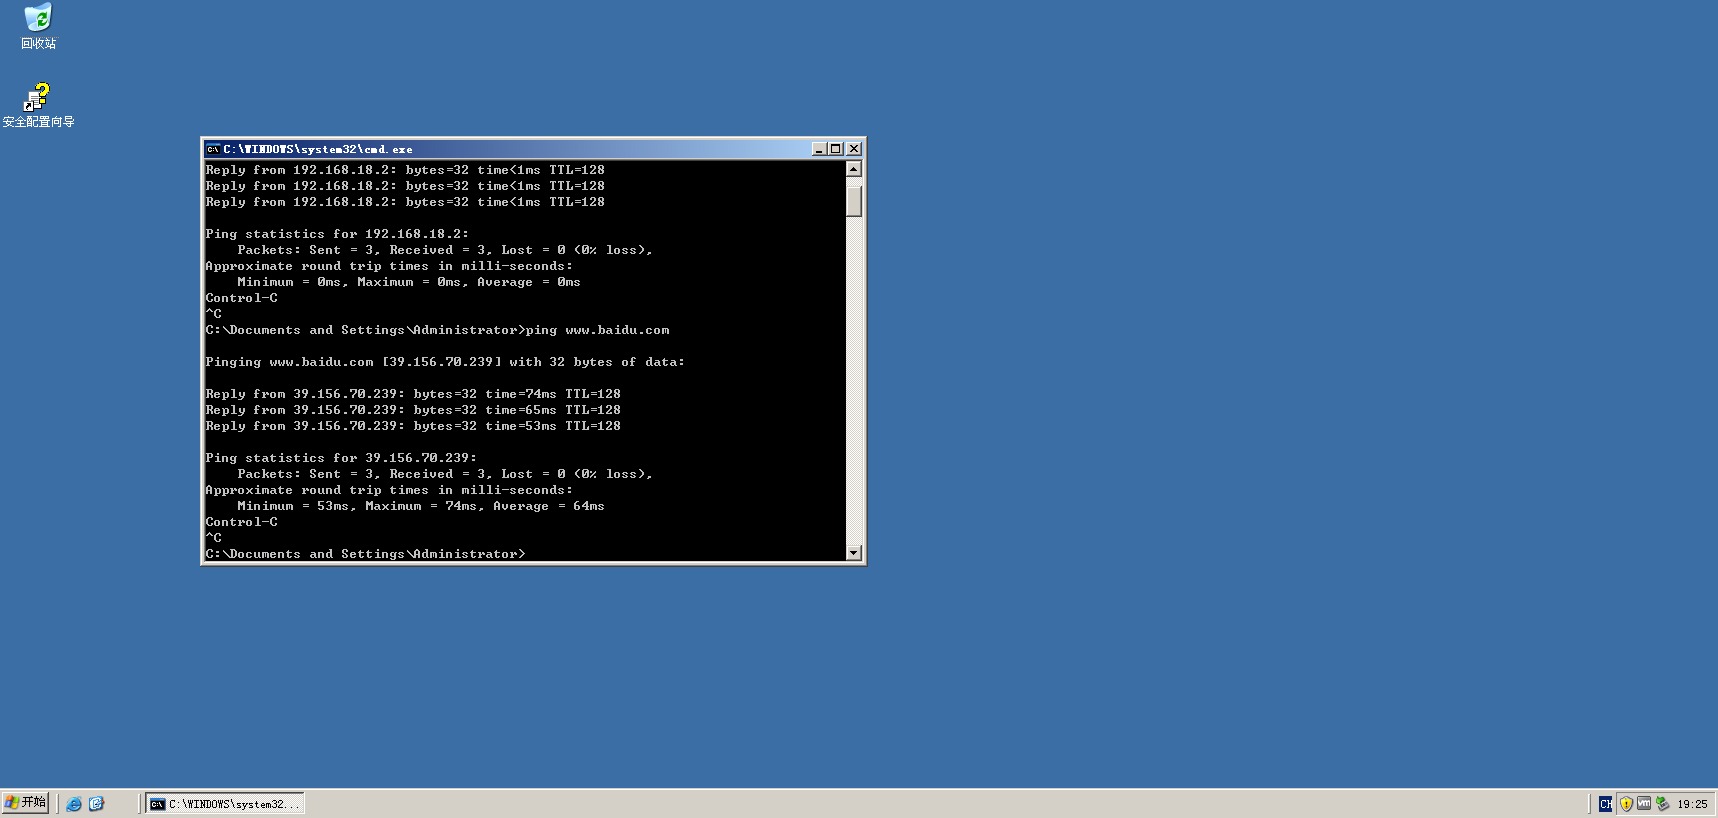Screen dimensions: 1718x818
Task: Close the cmd.exe window
Action: [x=854, y=149]
